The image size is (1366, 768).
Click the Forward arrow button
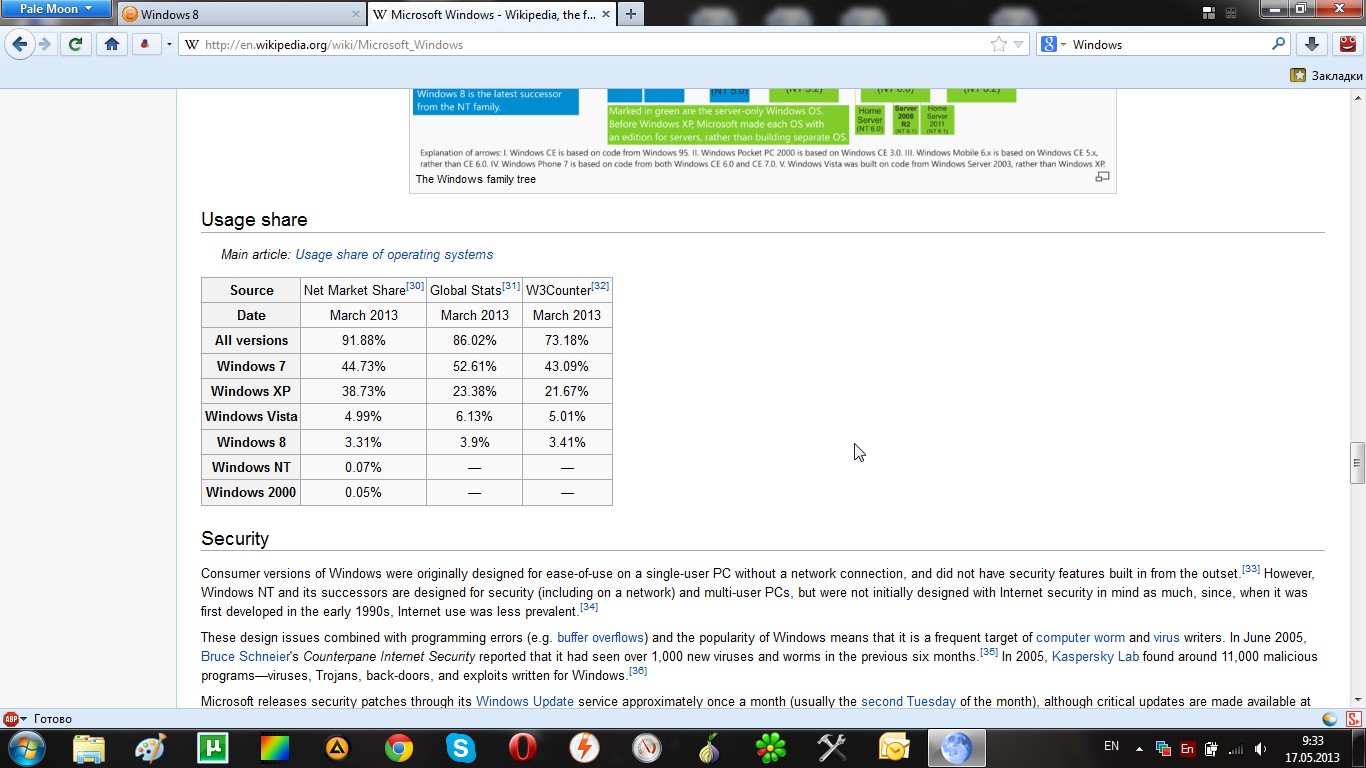click(44, 44)
